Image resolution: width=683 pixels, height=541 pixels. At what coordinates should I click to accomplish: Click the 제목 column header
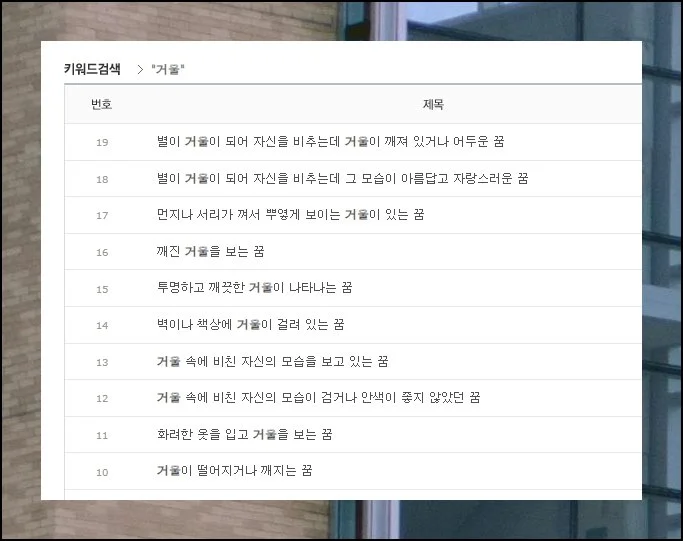(433, 104)
